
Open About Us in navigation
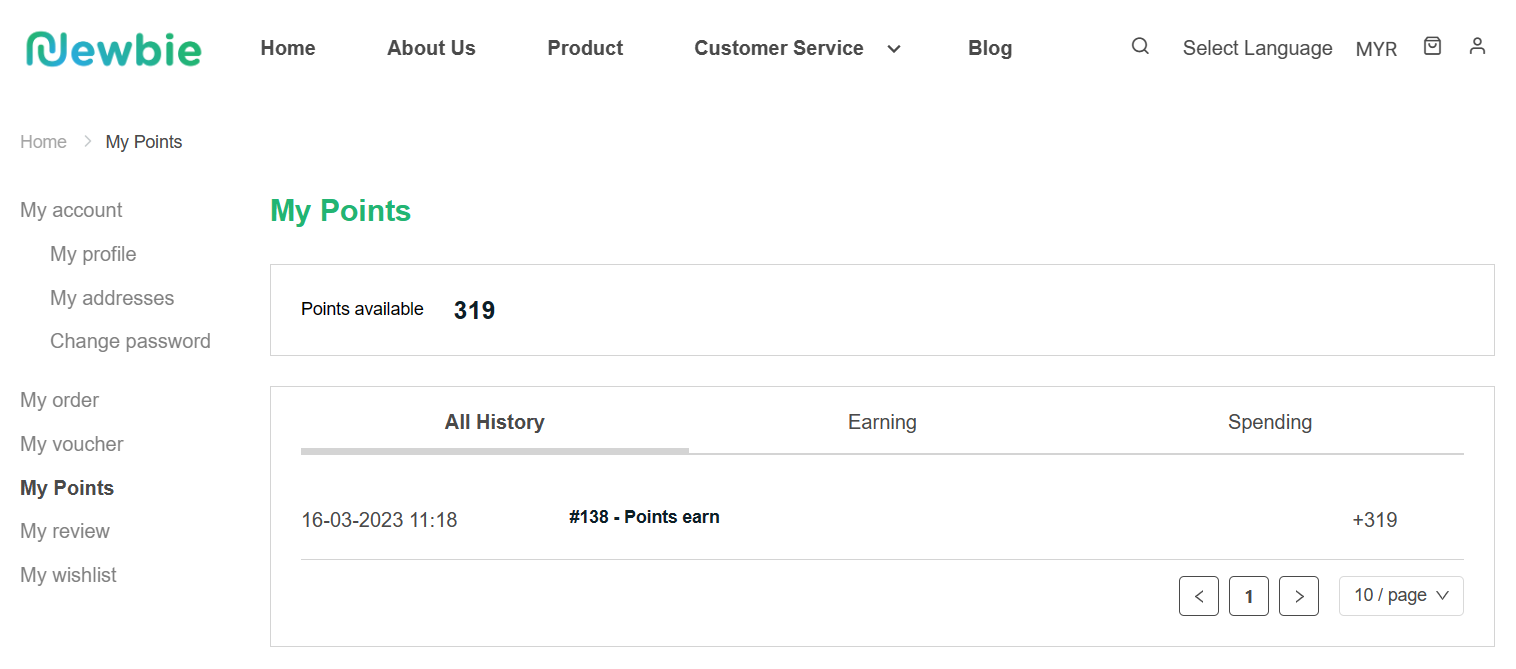pyautogui.click(x=431, y=48)
